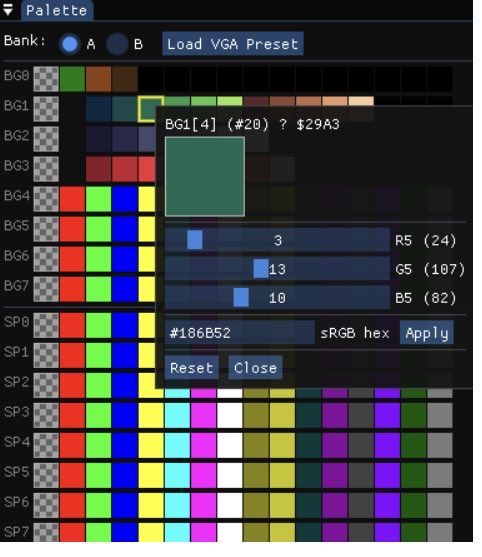Select the green swatch in BG0 row

coord(72,79)
